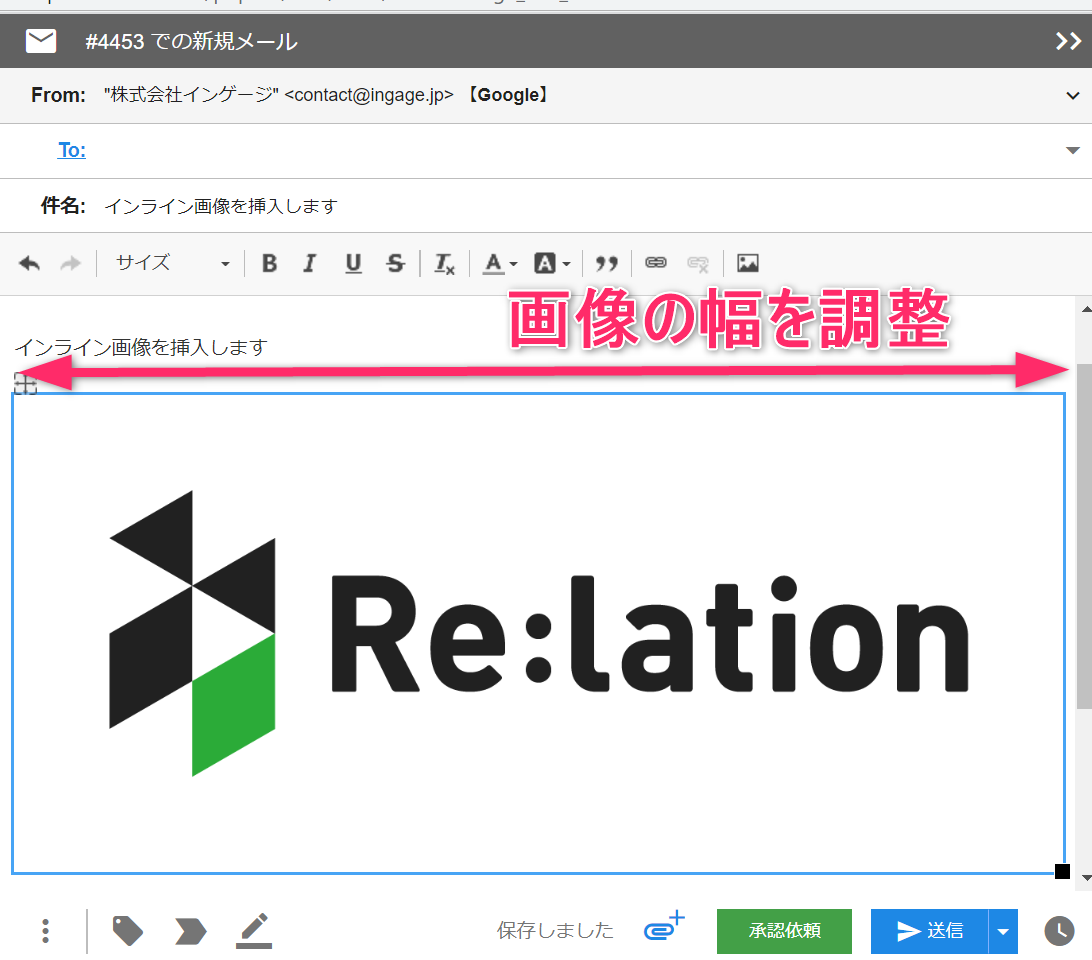Click the envelope mail icon in header
The height and width of the screenshot is (960, 1092).
[40, 41]
